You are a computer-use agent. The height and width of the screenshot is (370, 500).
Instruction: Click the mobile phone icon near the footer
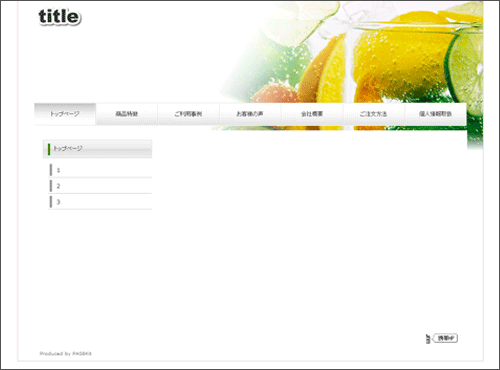428,339
